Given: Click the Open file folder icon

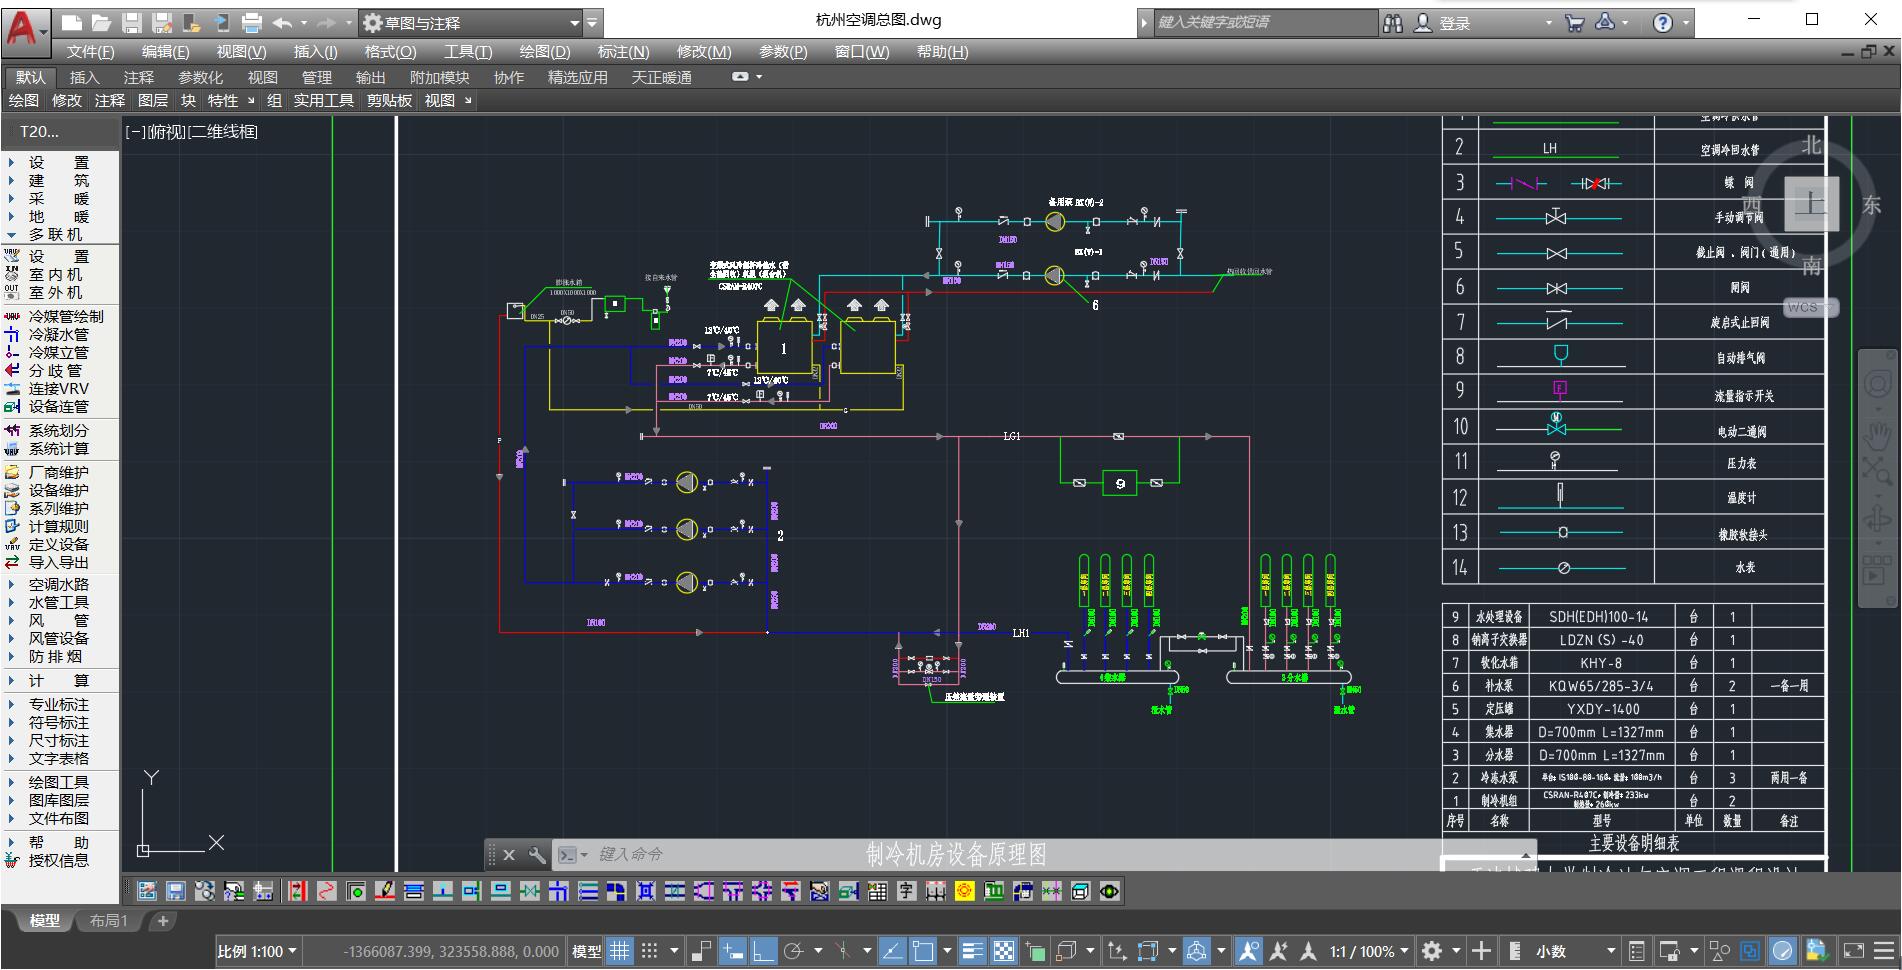Looking at the screenshot, I should [101, 22].
